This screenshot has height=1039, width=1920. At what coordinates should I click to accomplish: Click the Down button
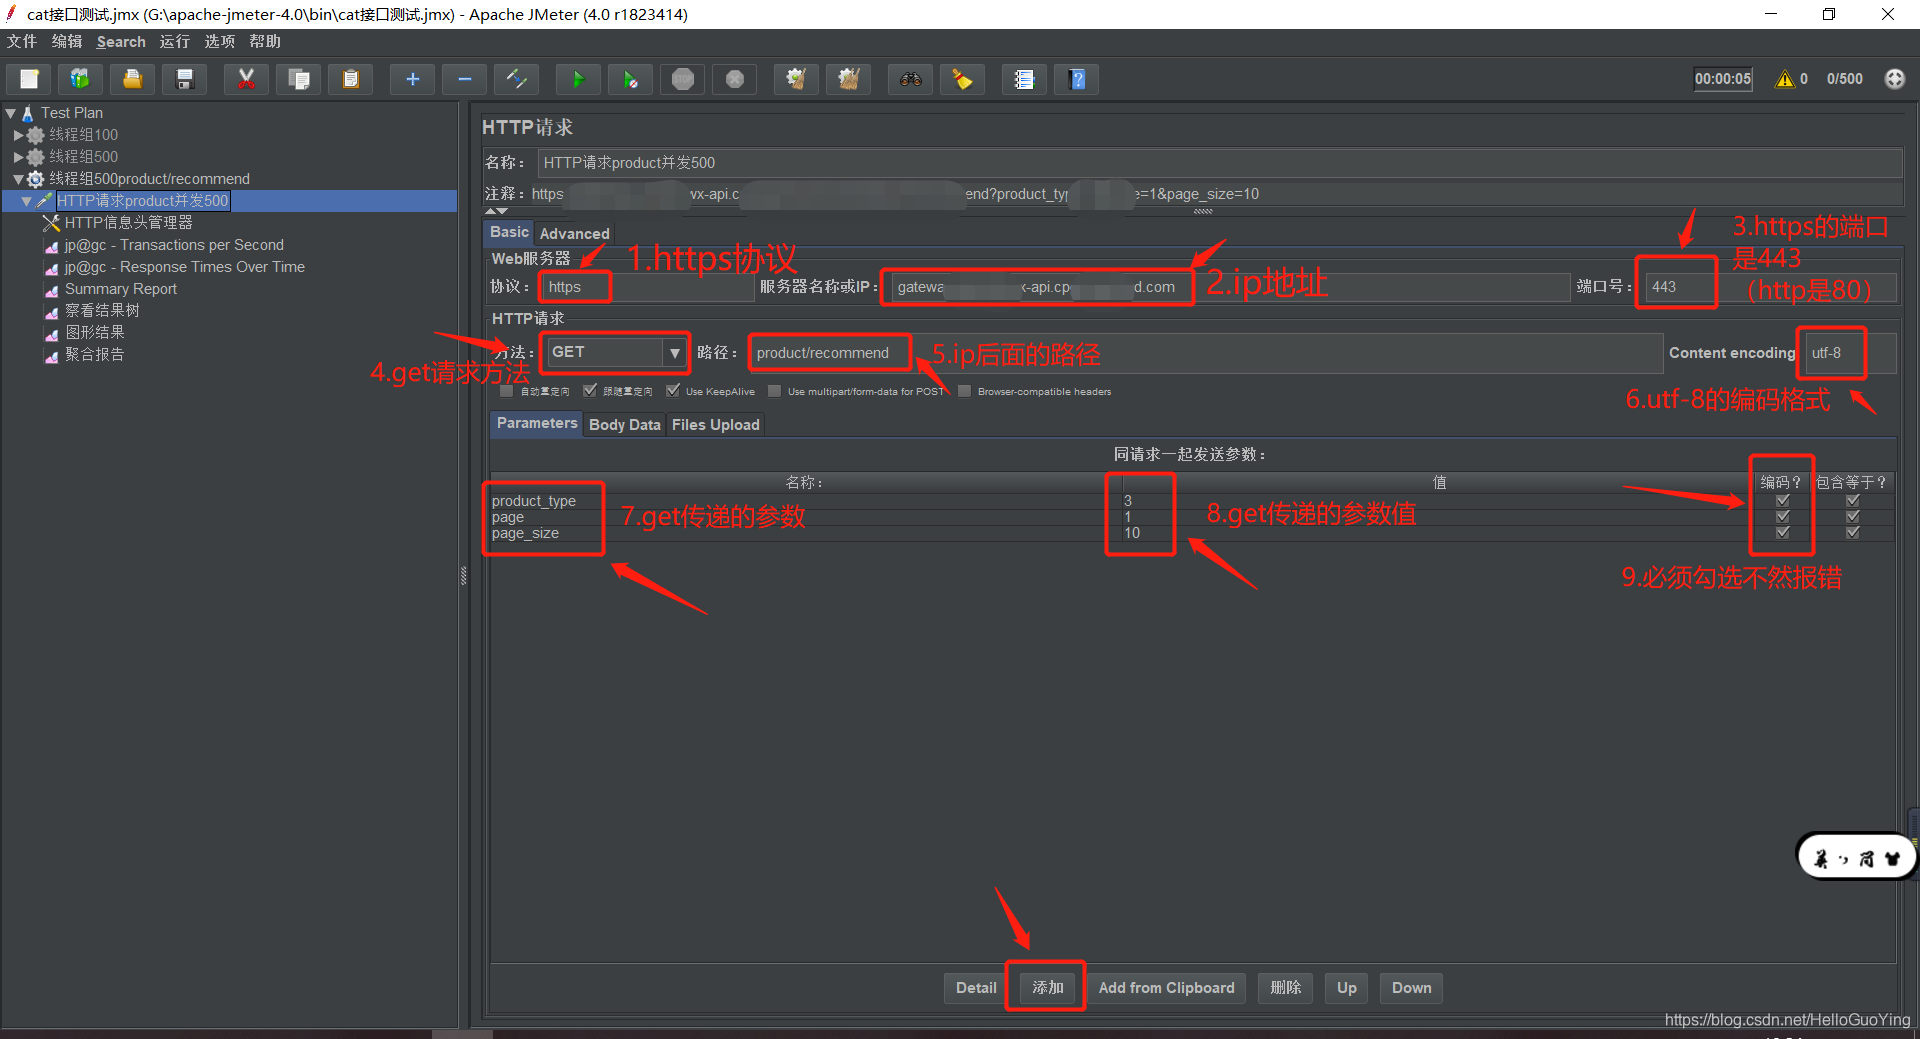[x=1411, y=988]
